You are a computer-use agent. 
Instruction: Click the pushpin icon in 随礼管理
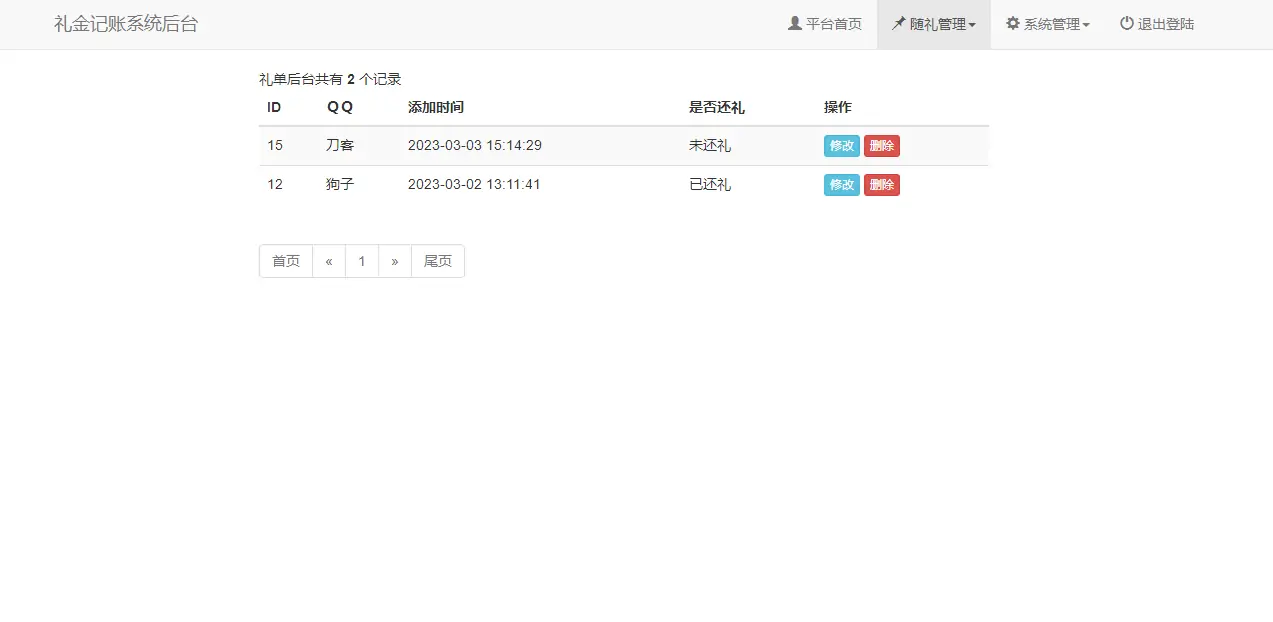(899, 23)
